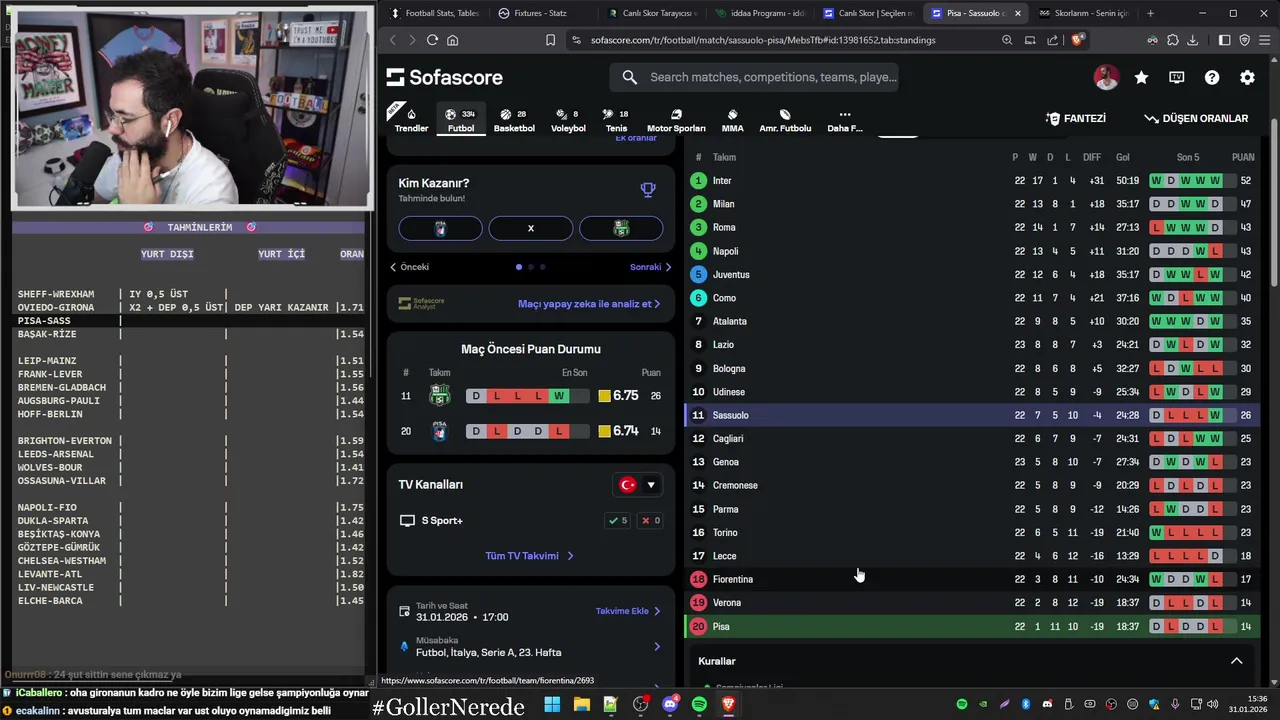1280x720 pixels.
Task: Click Takvime Ekle link
Action: tap(628, 611)
